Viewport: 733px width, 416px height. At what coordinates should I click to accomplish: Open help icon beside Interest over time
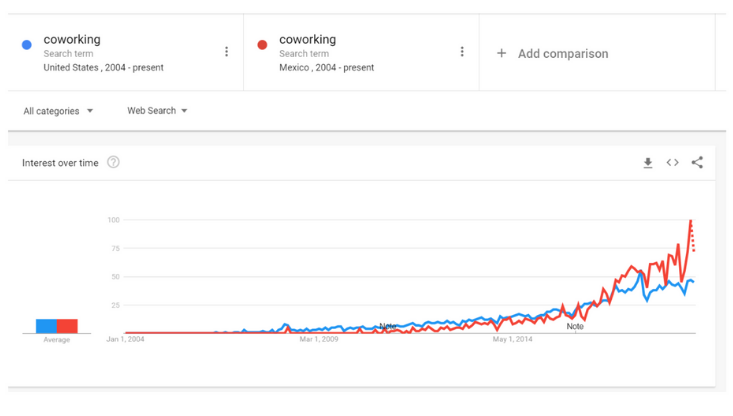(113, 163)
